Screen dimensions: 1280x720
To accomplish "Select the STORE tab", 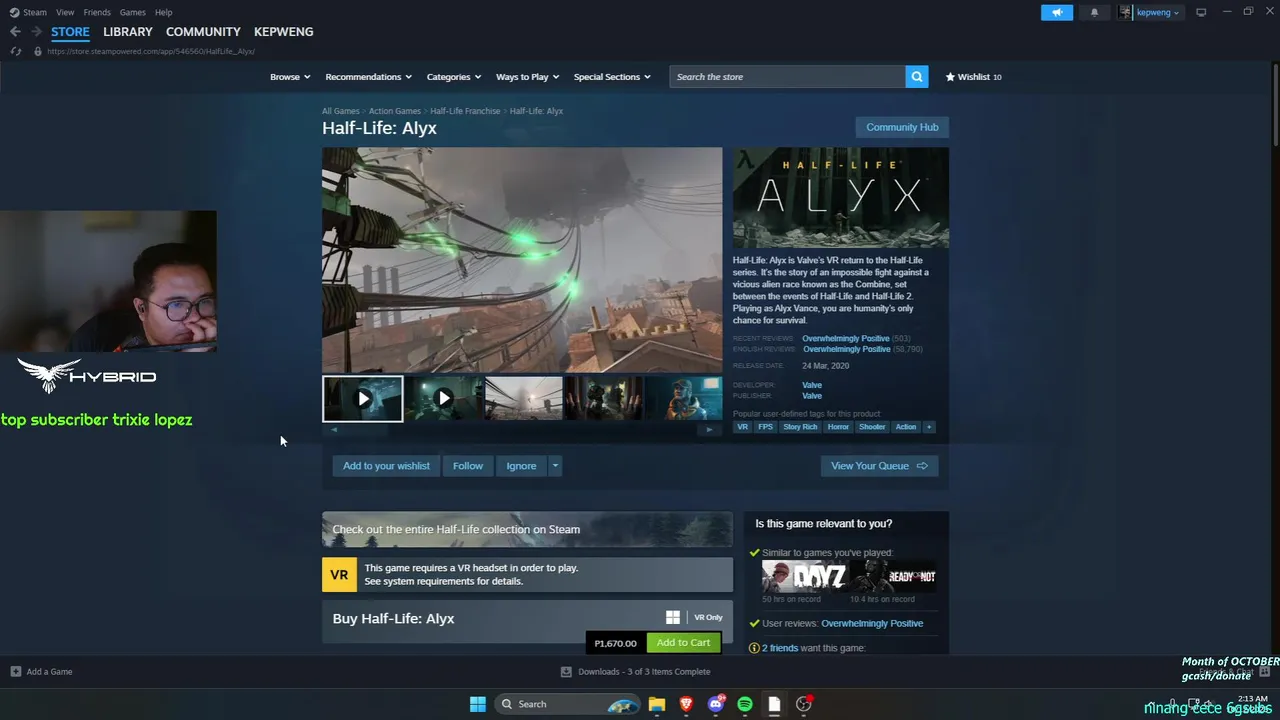I will [x=70, y=32].
